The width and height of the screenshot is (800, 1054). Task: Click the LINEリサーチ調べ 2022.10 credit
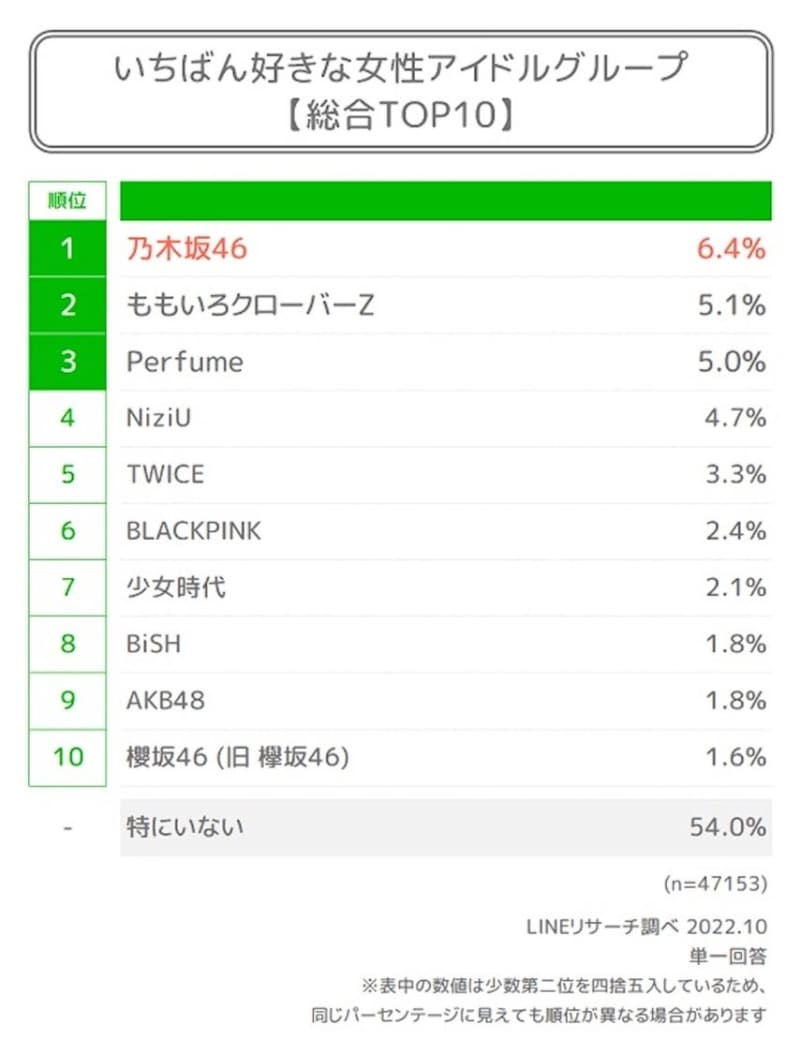(646, 926)
